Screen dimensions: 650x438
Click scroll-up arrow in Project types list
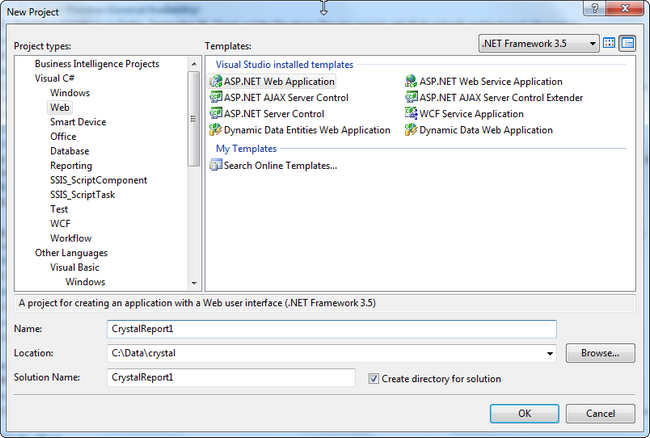[x=194, y=64]
